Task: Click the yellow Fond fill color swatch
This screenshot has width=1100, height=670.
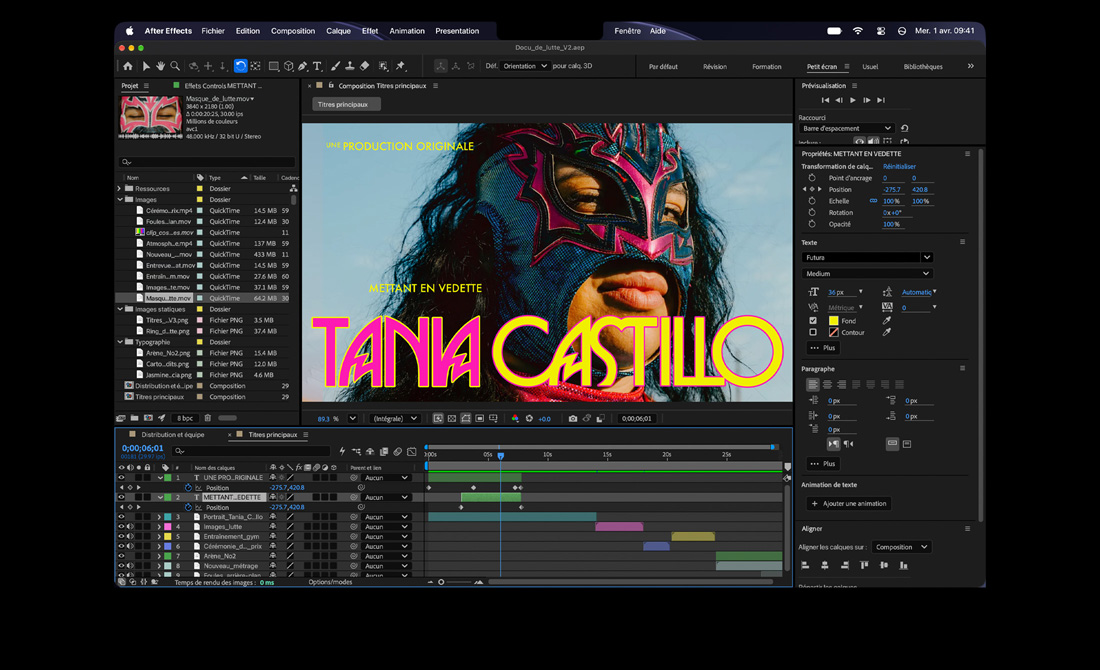Action: point(833,321)
